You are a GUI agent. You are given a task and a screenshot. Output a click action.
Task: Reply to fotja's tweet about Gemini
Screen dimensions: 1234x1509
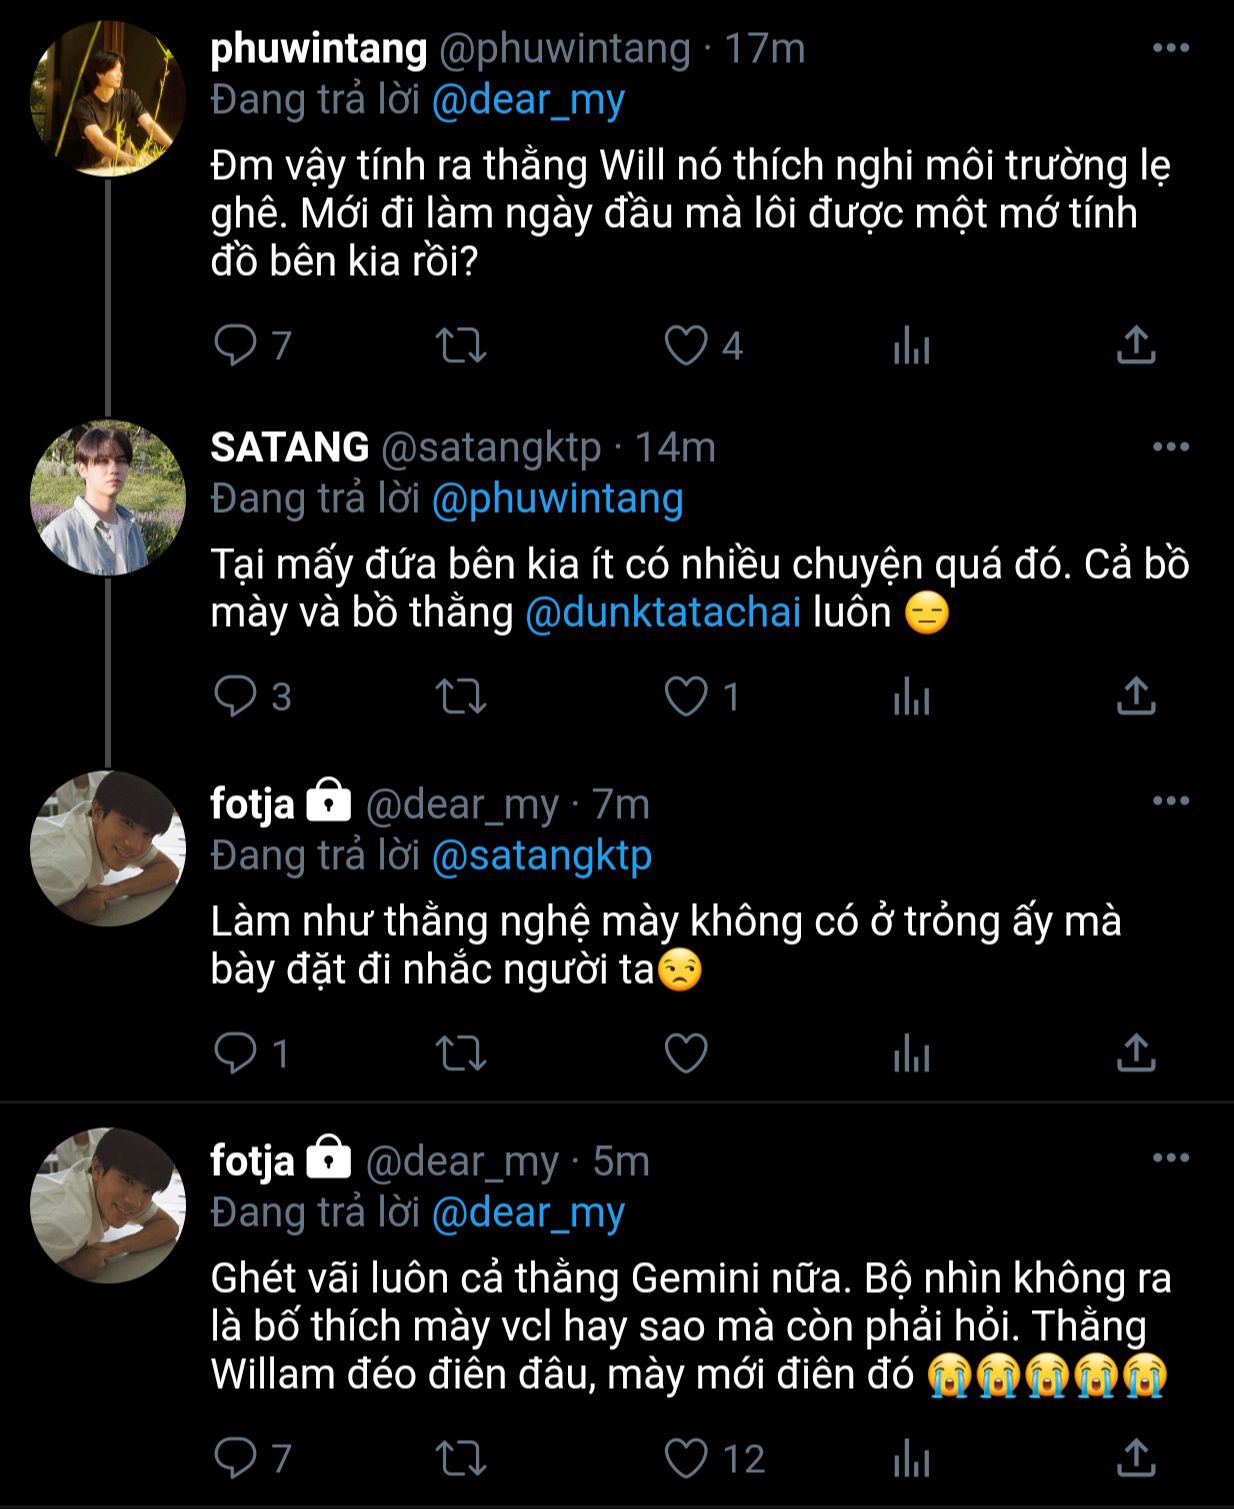click(x=236, y=1459)
